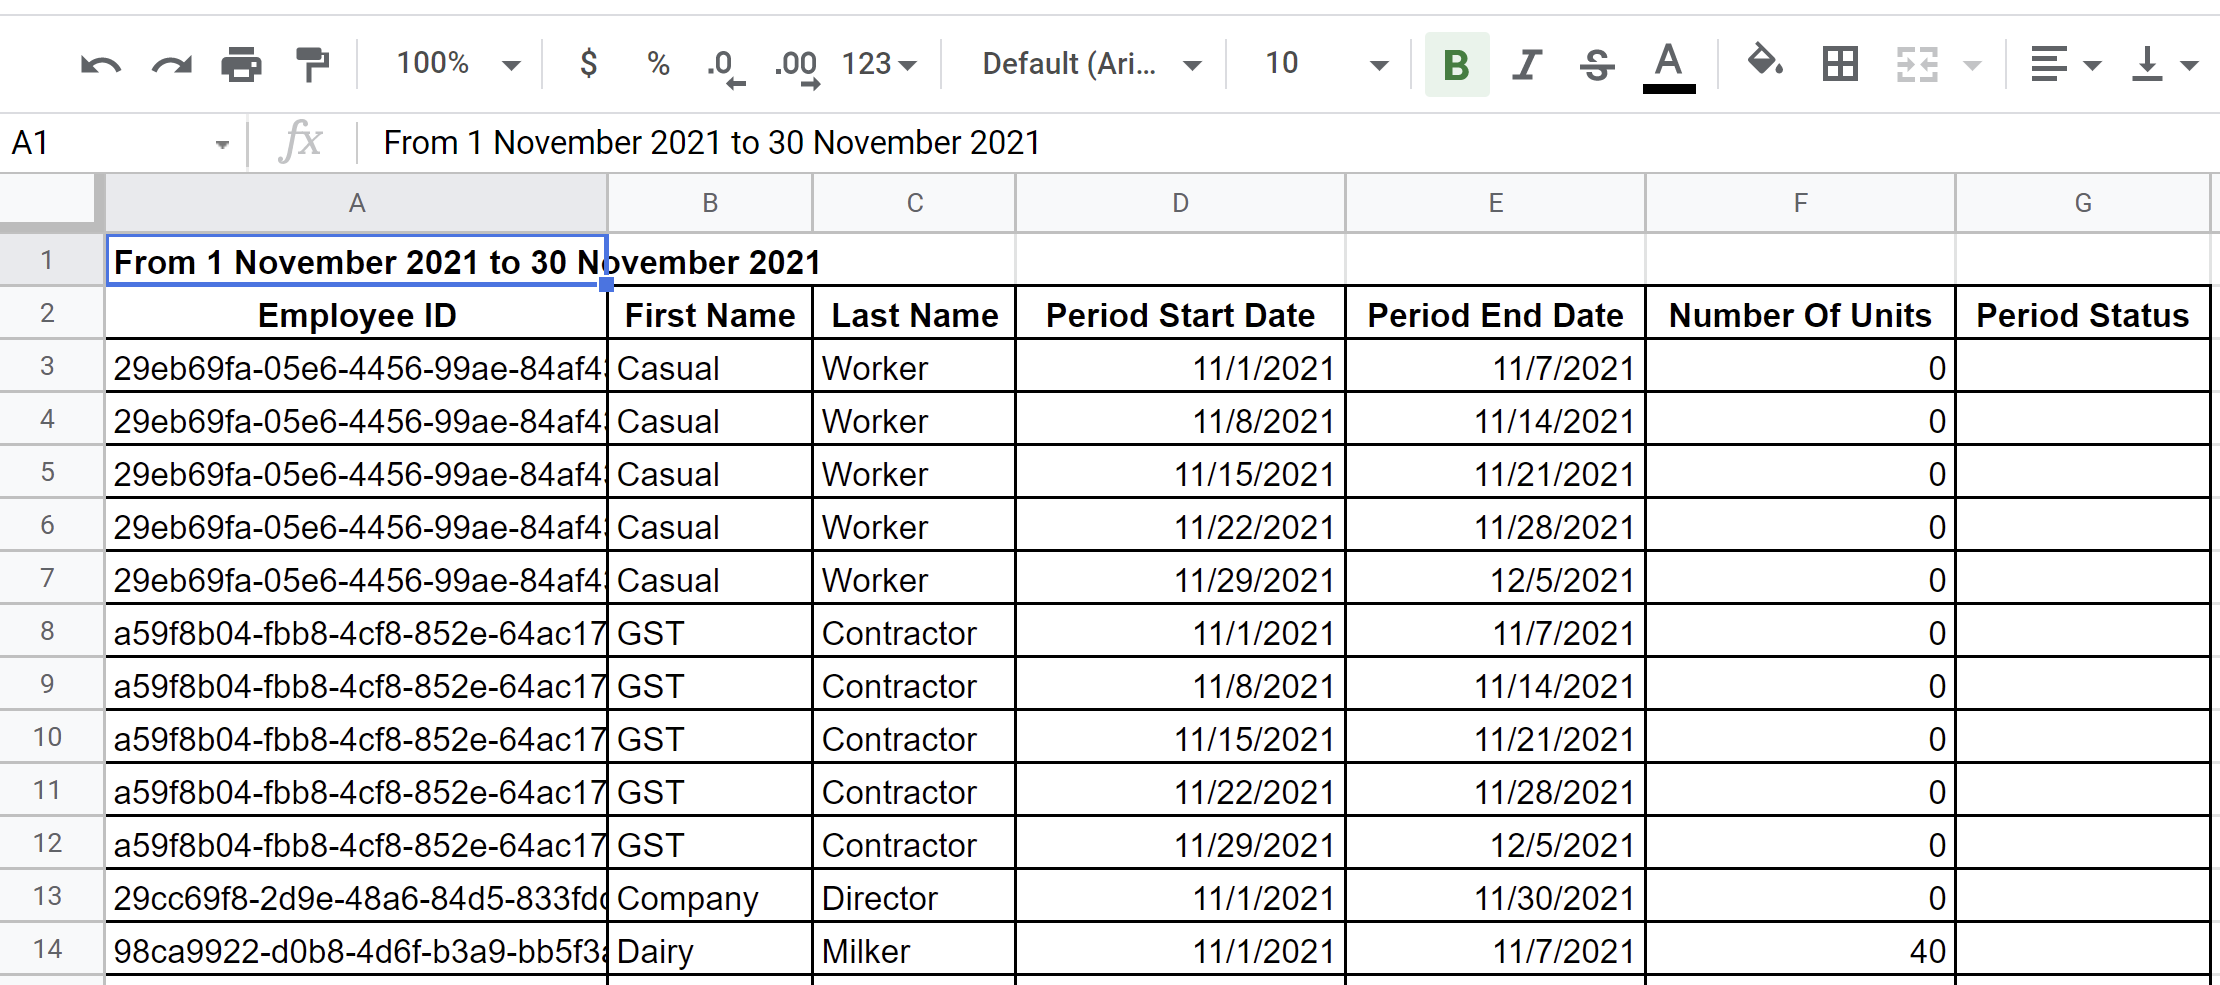Open the Borders grid icon
The width and height of the screenshot is (2220, 985).
click(x=1840, y=64)
